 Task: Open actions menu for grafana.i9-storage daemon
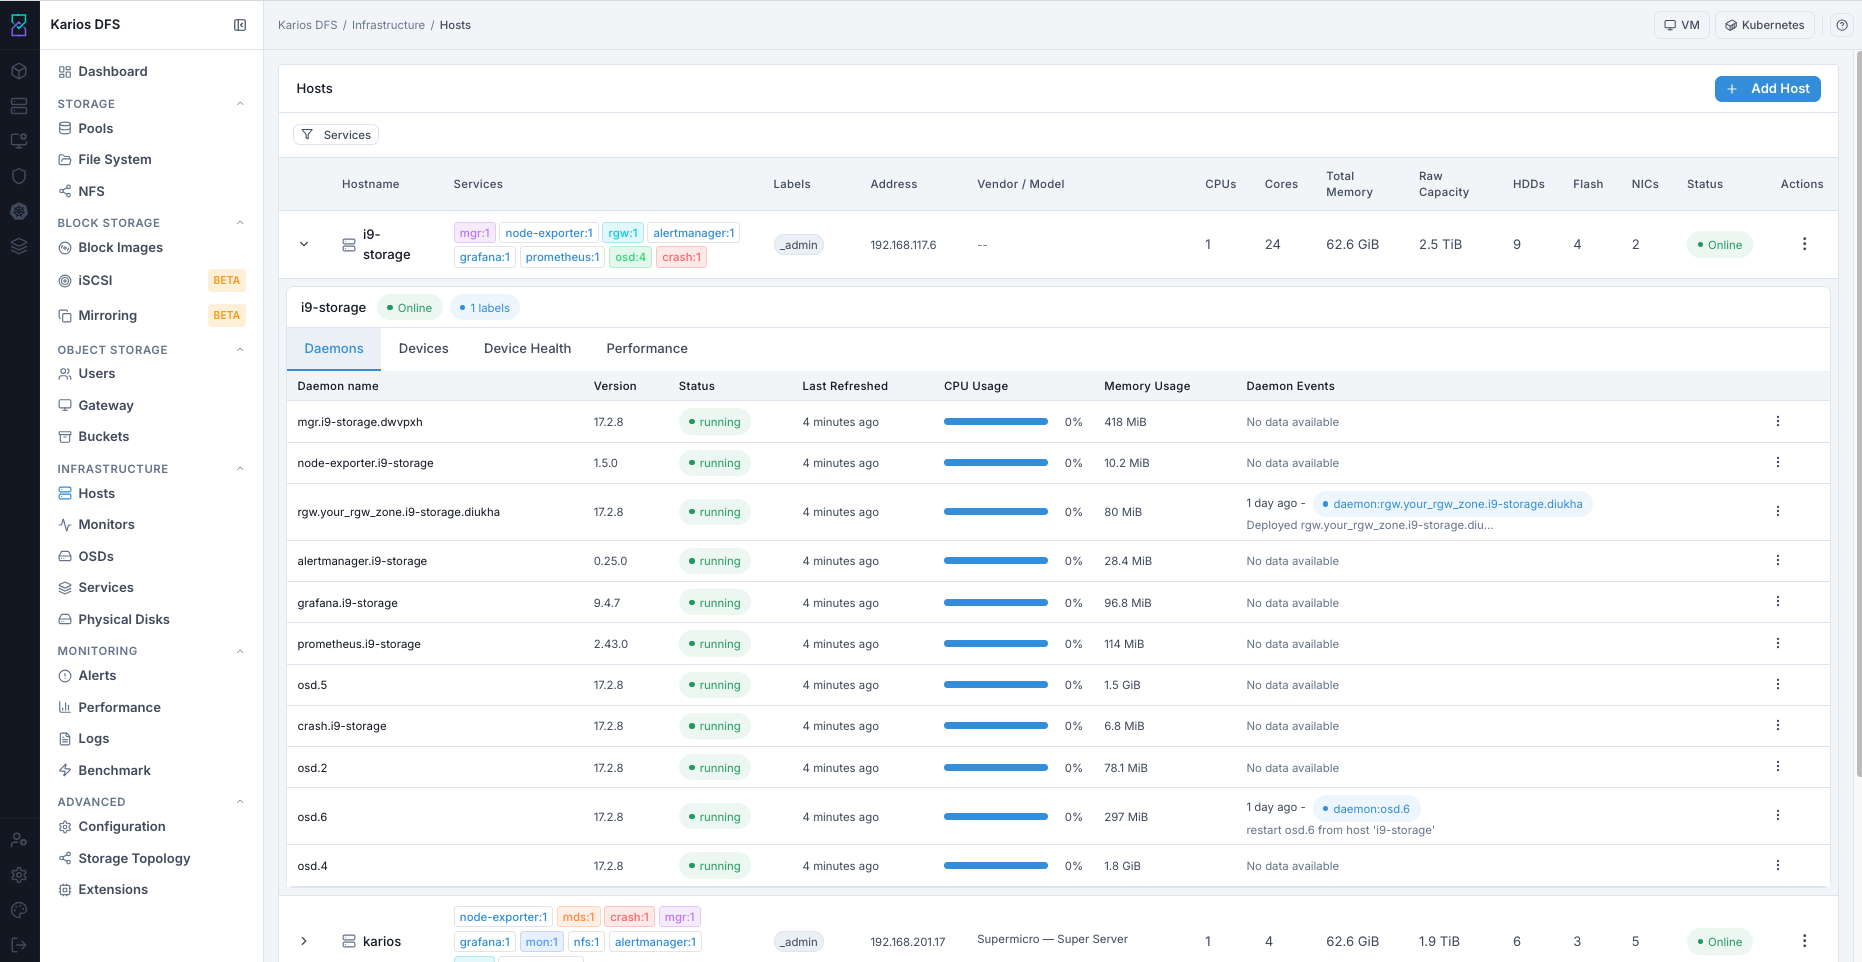(1778, 601)
